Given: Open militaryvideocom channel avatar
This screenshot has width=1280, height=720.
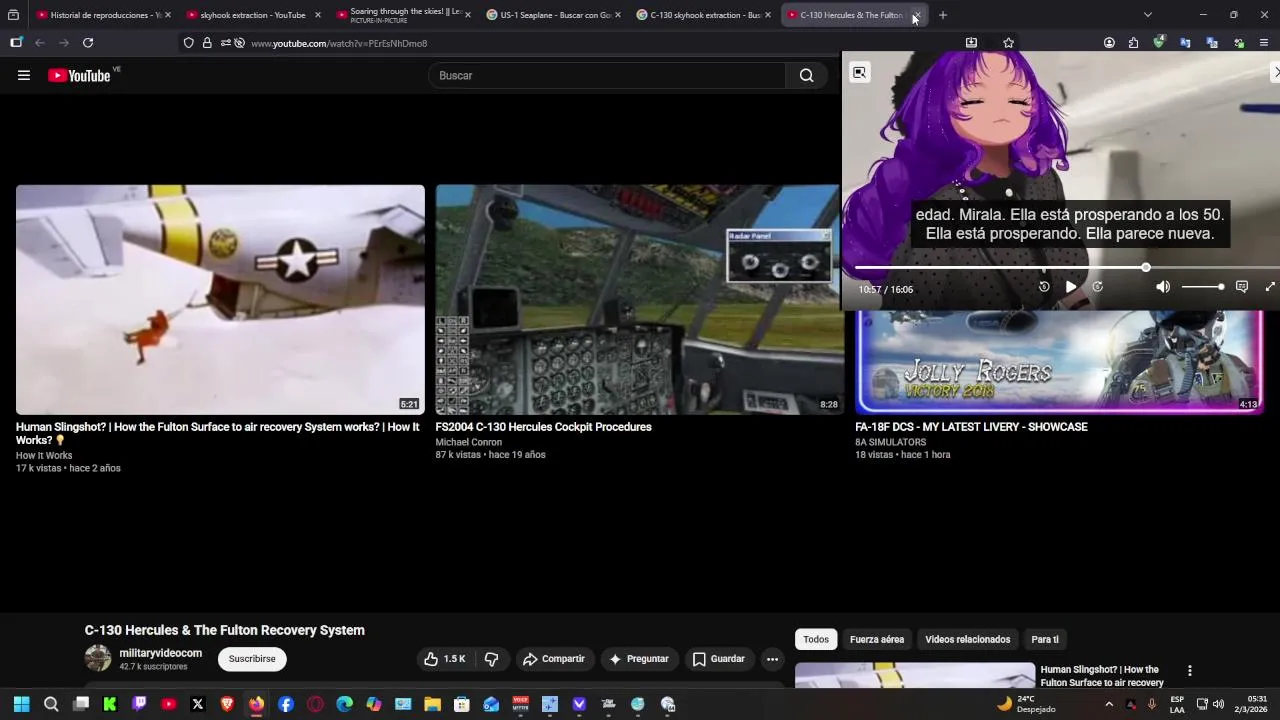Looking at the screenshot, I should click(x=98, y=658).
